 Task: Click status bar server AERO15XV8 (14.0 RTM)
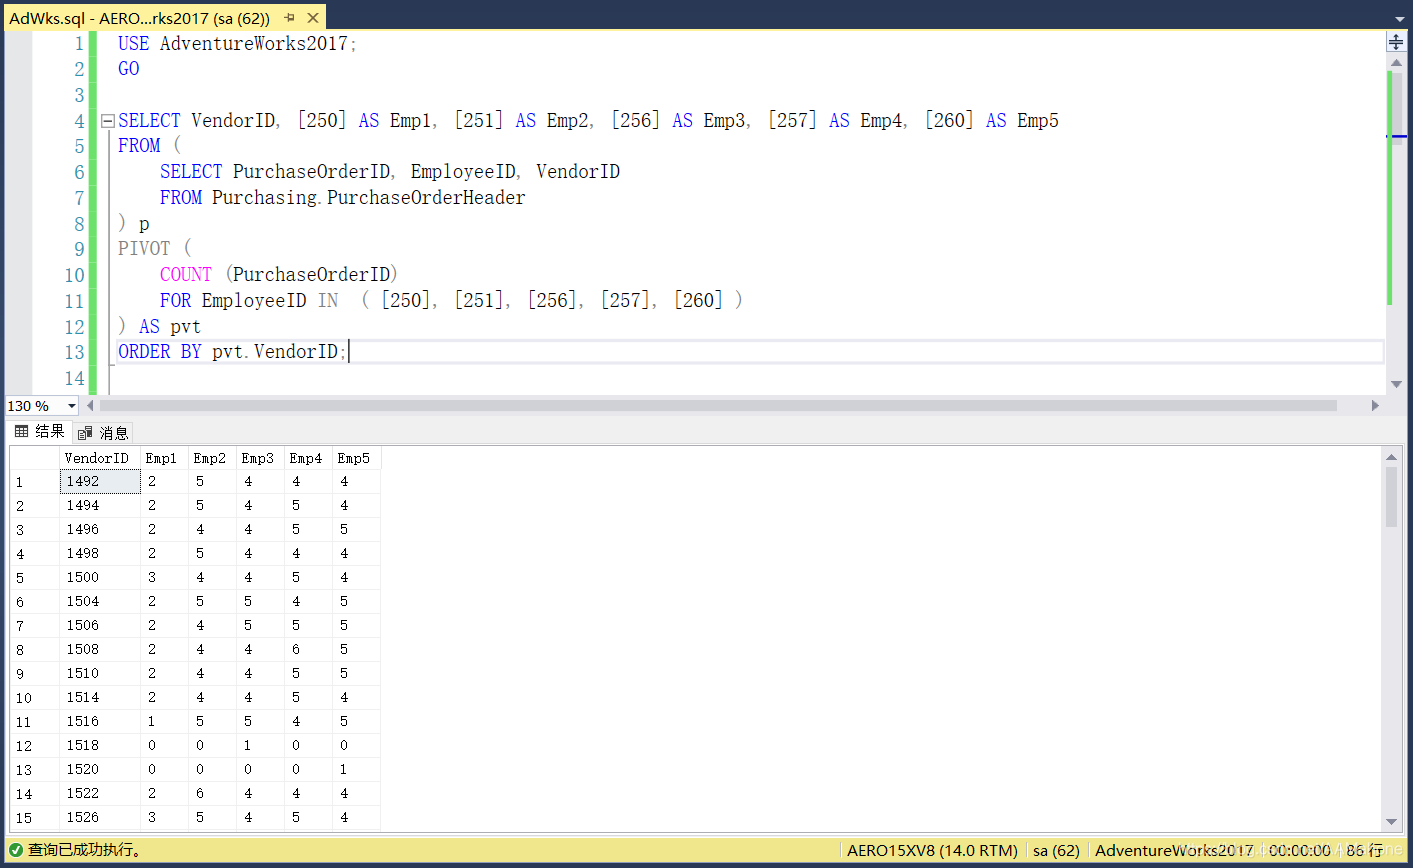932,851
